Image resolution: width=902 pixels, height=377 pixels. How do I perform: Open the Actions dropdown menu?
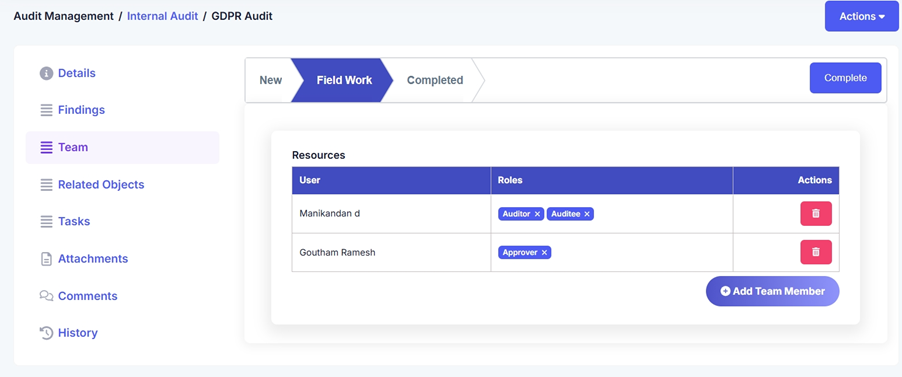861,16
